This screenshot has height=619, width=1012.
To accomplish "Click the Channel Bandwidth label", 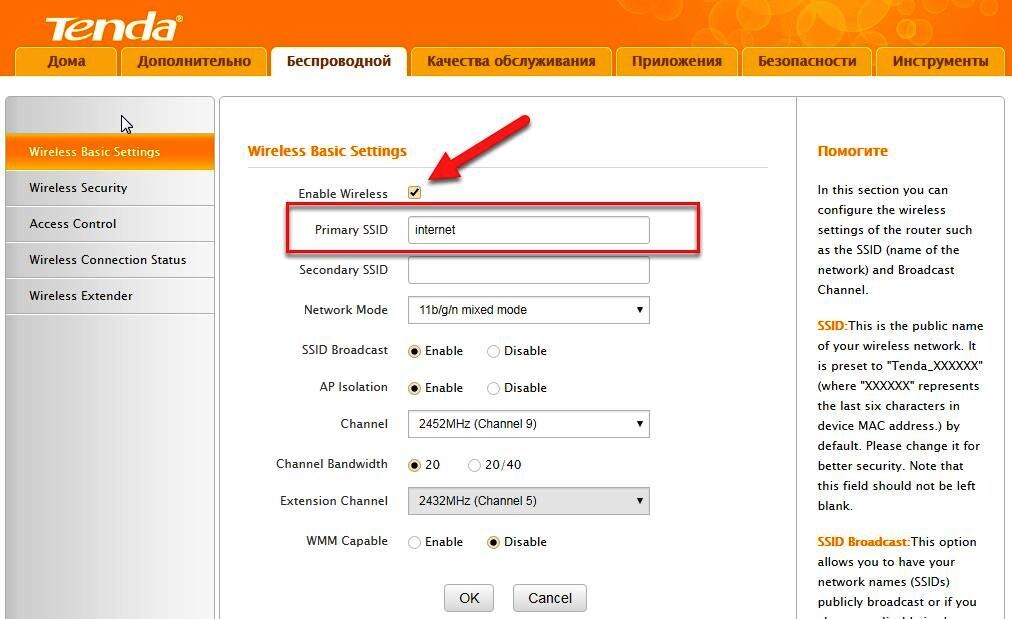I will pyautogui.click(x=332, y=463).
